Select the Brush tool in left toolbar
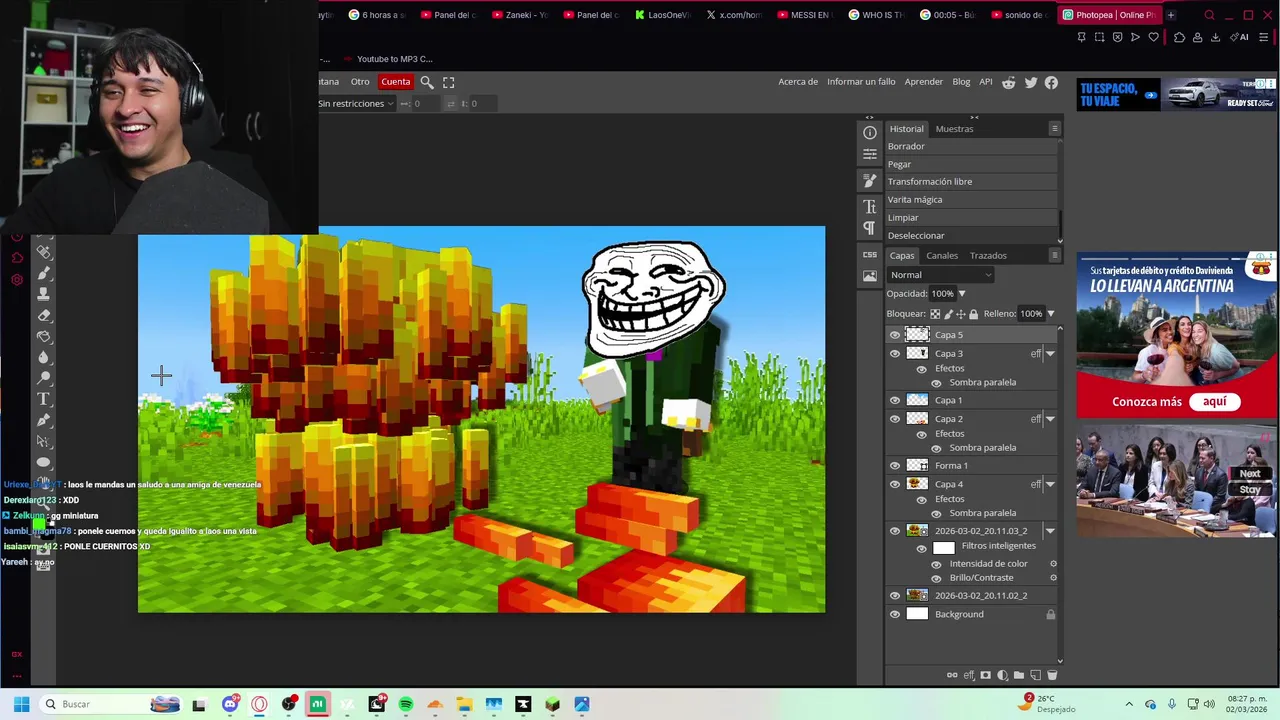Viewport: 1280px width, 720px height. click(x=44, y=273)
